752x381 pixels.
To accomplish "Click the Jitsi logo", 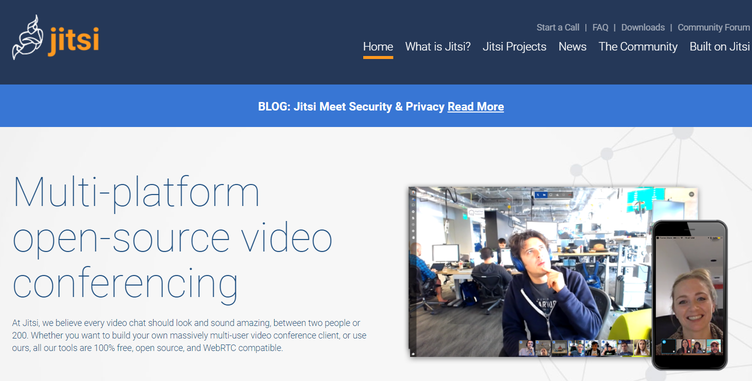I will pyautogui.click(x=56, y=37).
